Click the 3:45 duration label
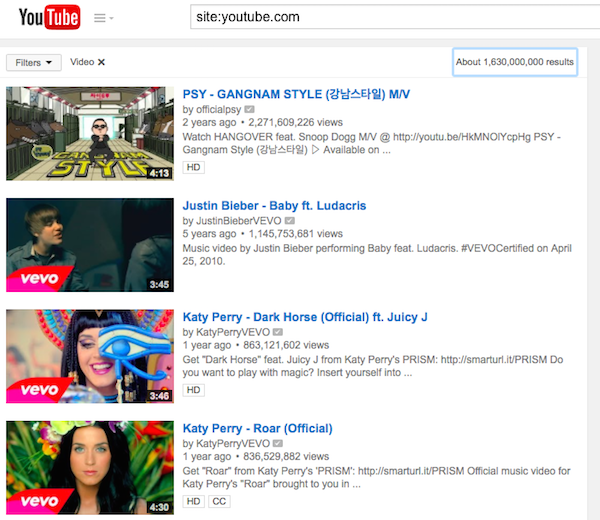Screen dimensions: 600x520 pos(159,285)
